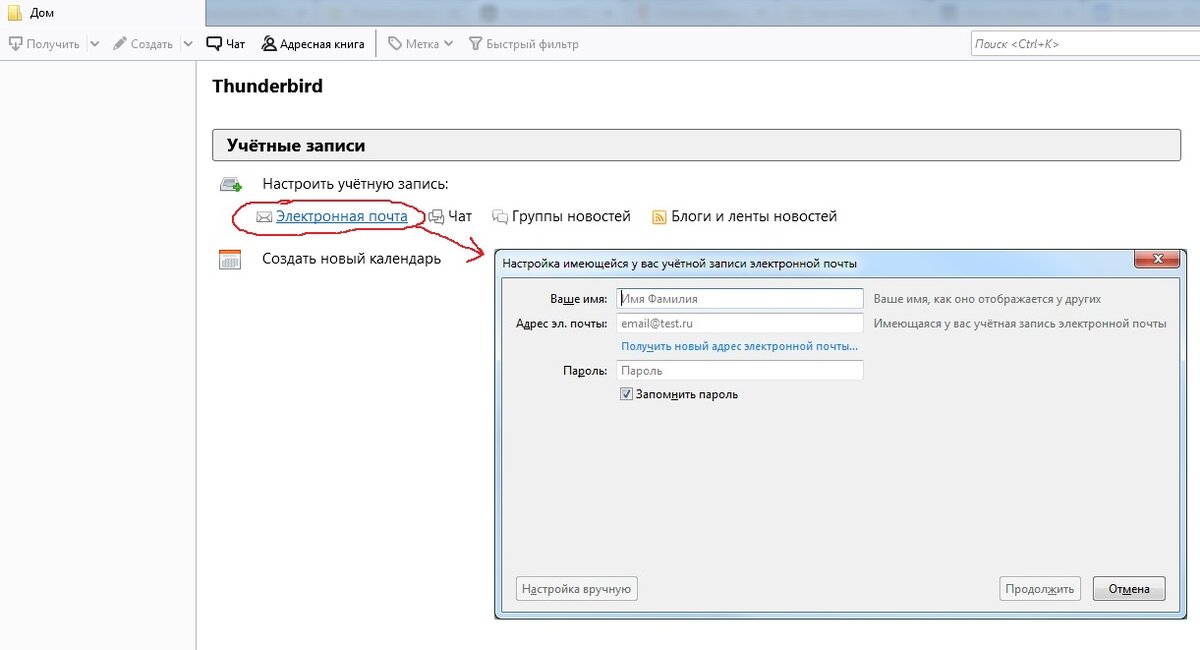Screen dimensions: 1200x650
Task: Click the speech bubble icon on toolbar Чат
Action: click(x=213, y=44)
